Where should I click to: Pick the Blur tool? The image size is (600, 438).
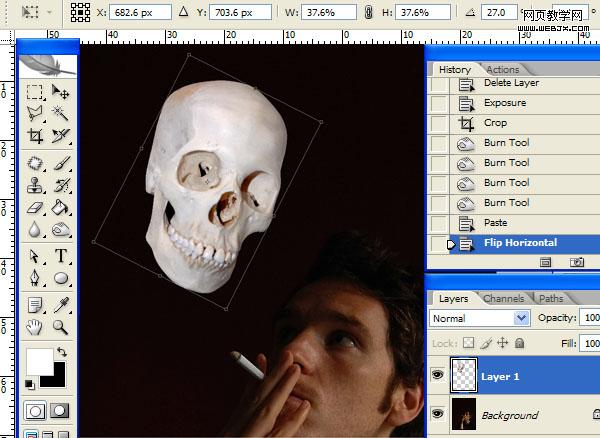tap(34, 230)
